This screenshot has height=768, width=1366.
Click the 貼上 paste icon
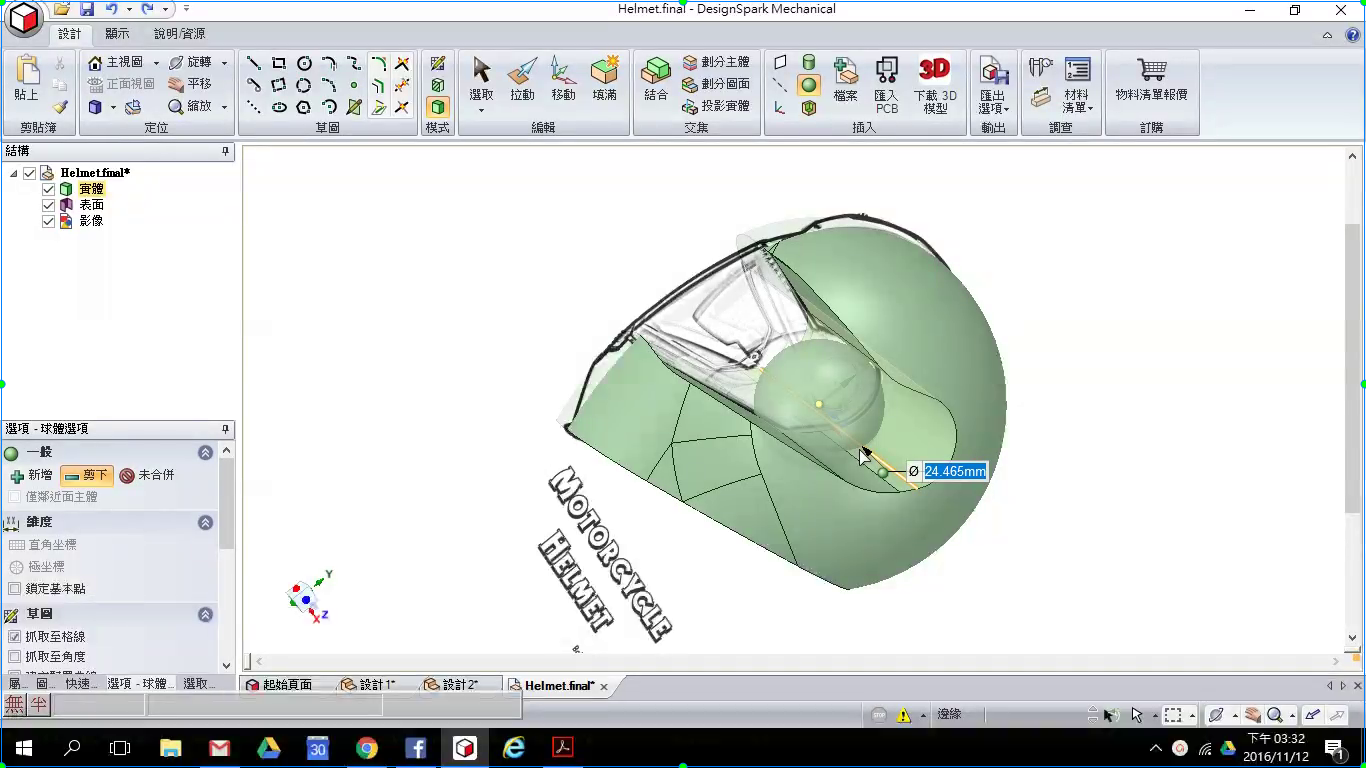(26, 78)
